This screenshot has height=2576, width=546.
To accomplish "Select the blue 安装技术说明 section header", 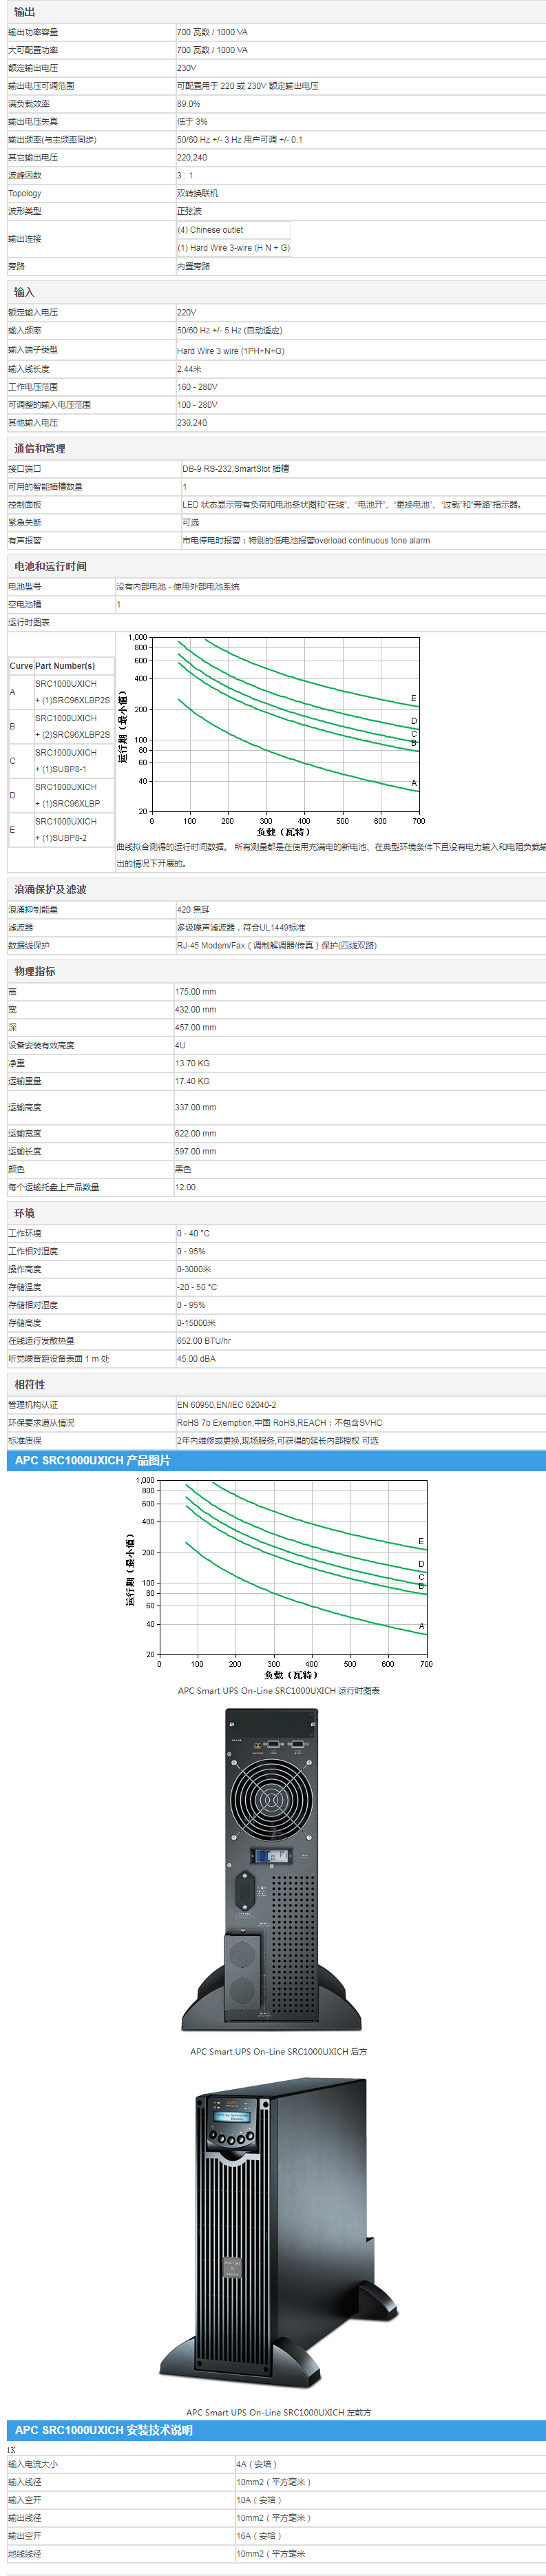I will 103,2429.
